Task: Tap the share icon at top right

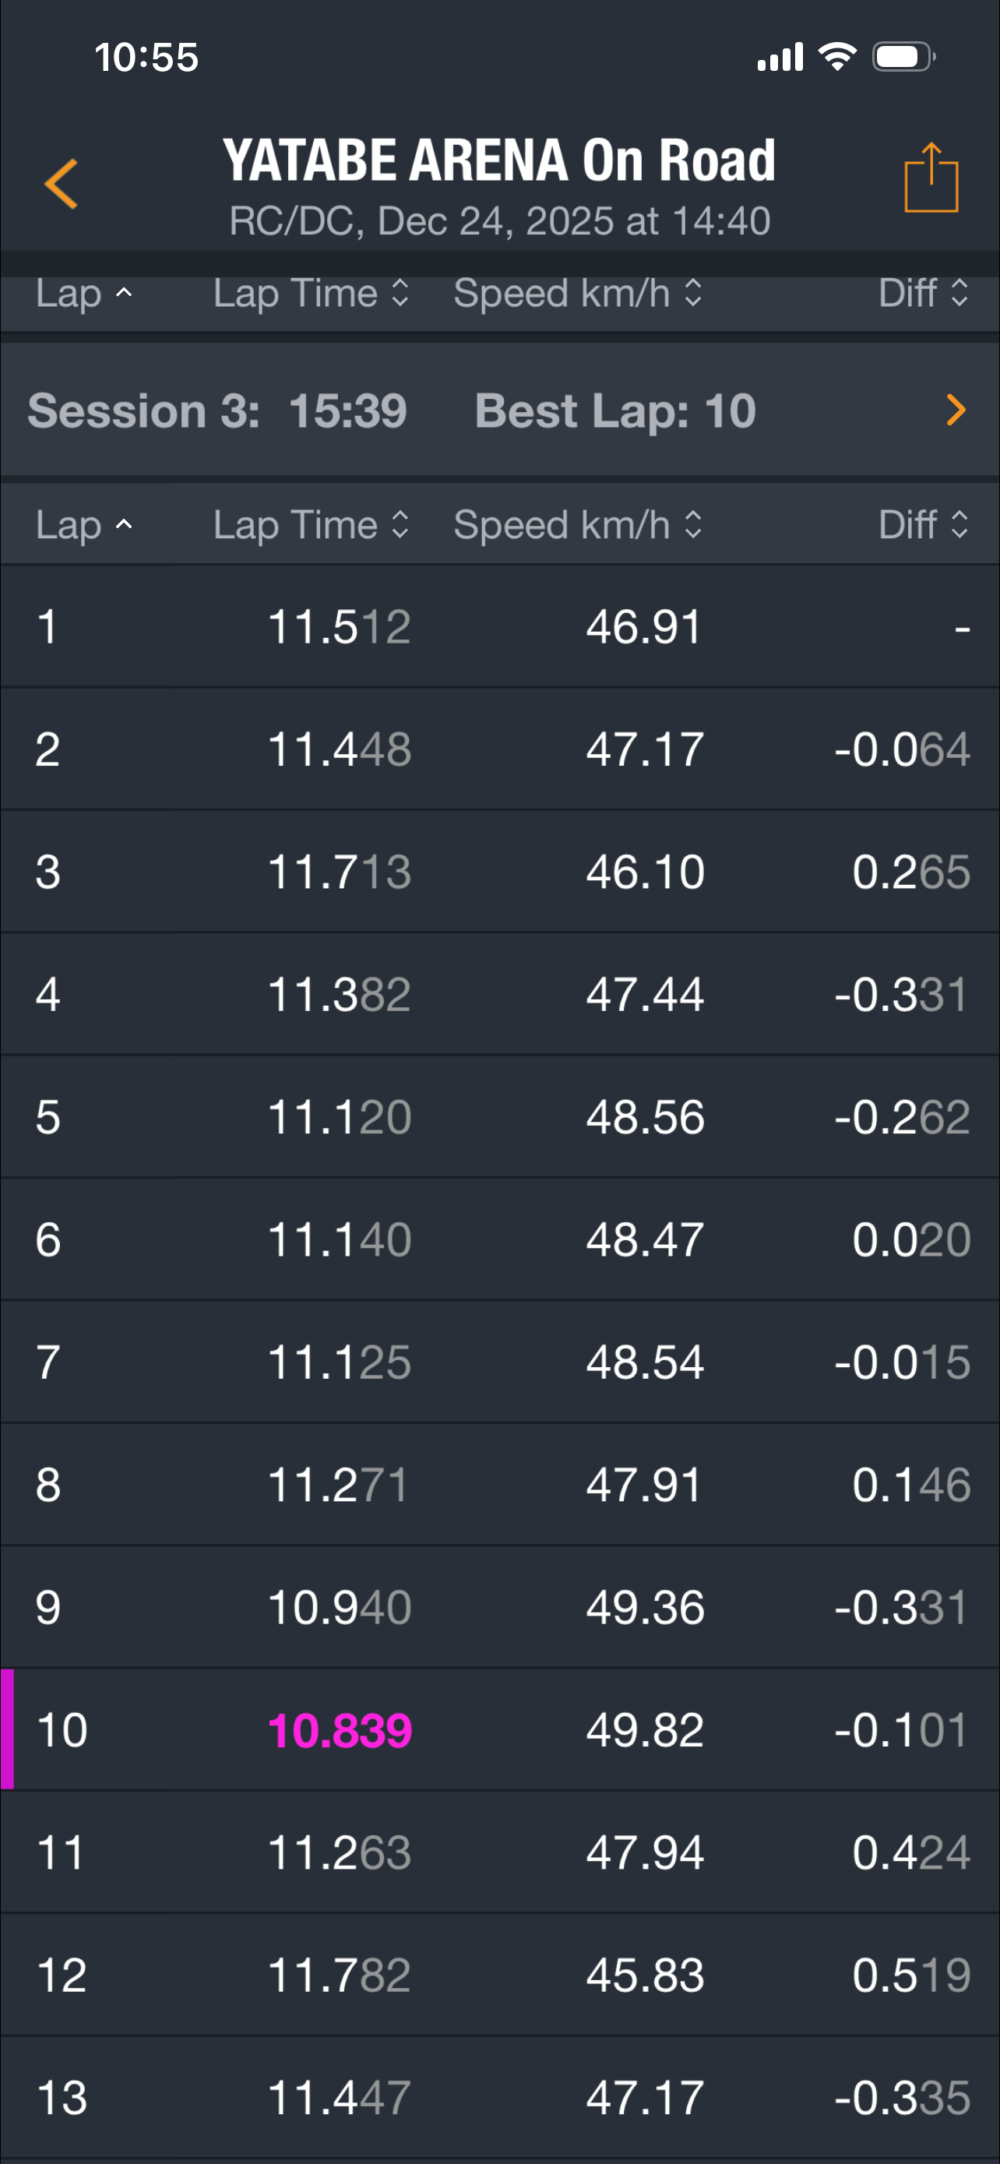Action: (x=931, y=179)
